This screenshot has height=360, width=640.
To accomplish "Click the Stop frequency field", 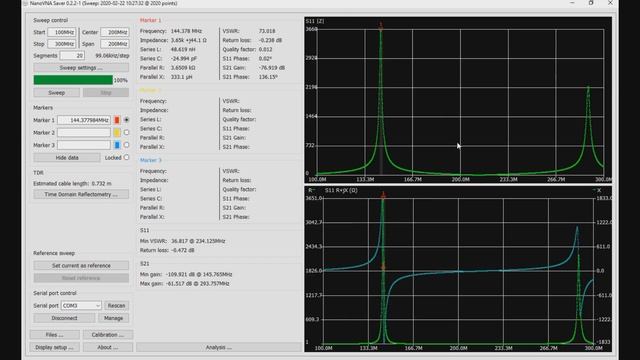I will [x=62, y=44].
